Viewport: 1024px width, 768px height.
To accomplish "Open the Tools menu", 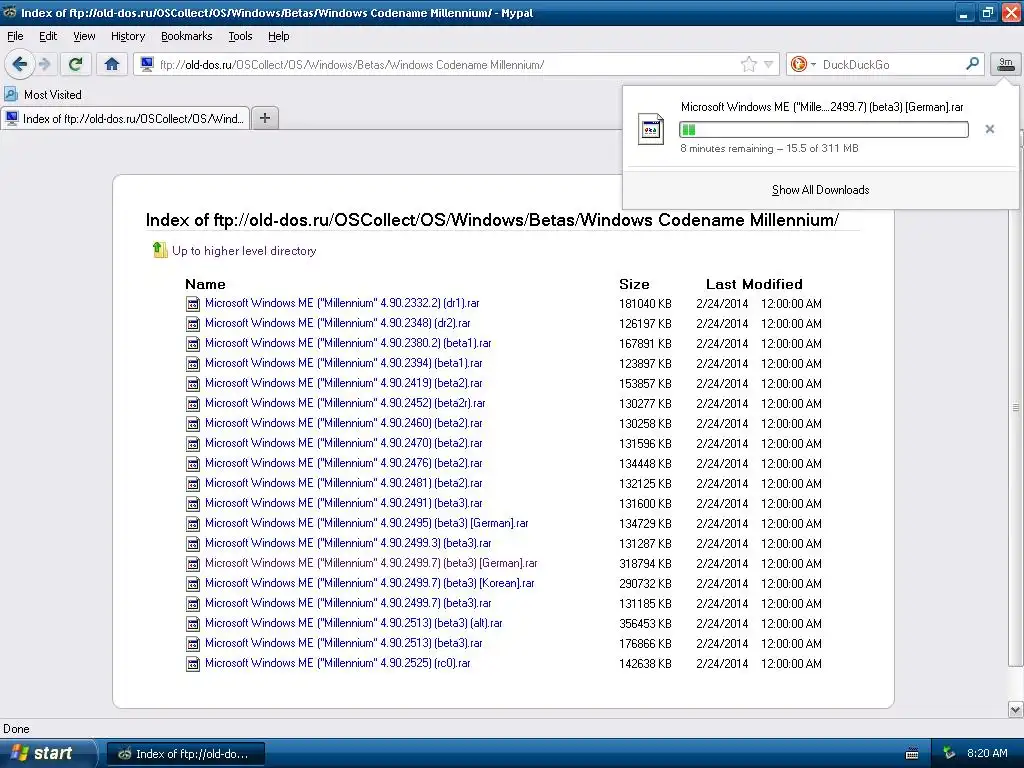I will [240, 37].
